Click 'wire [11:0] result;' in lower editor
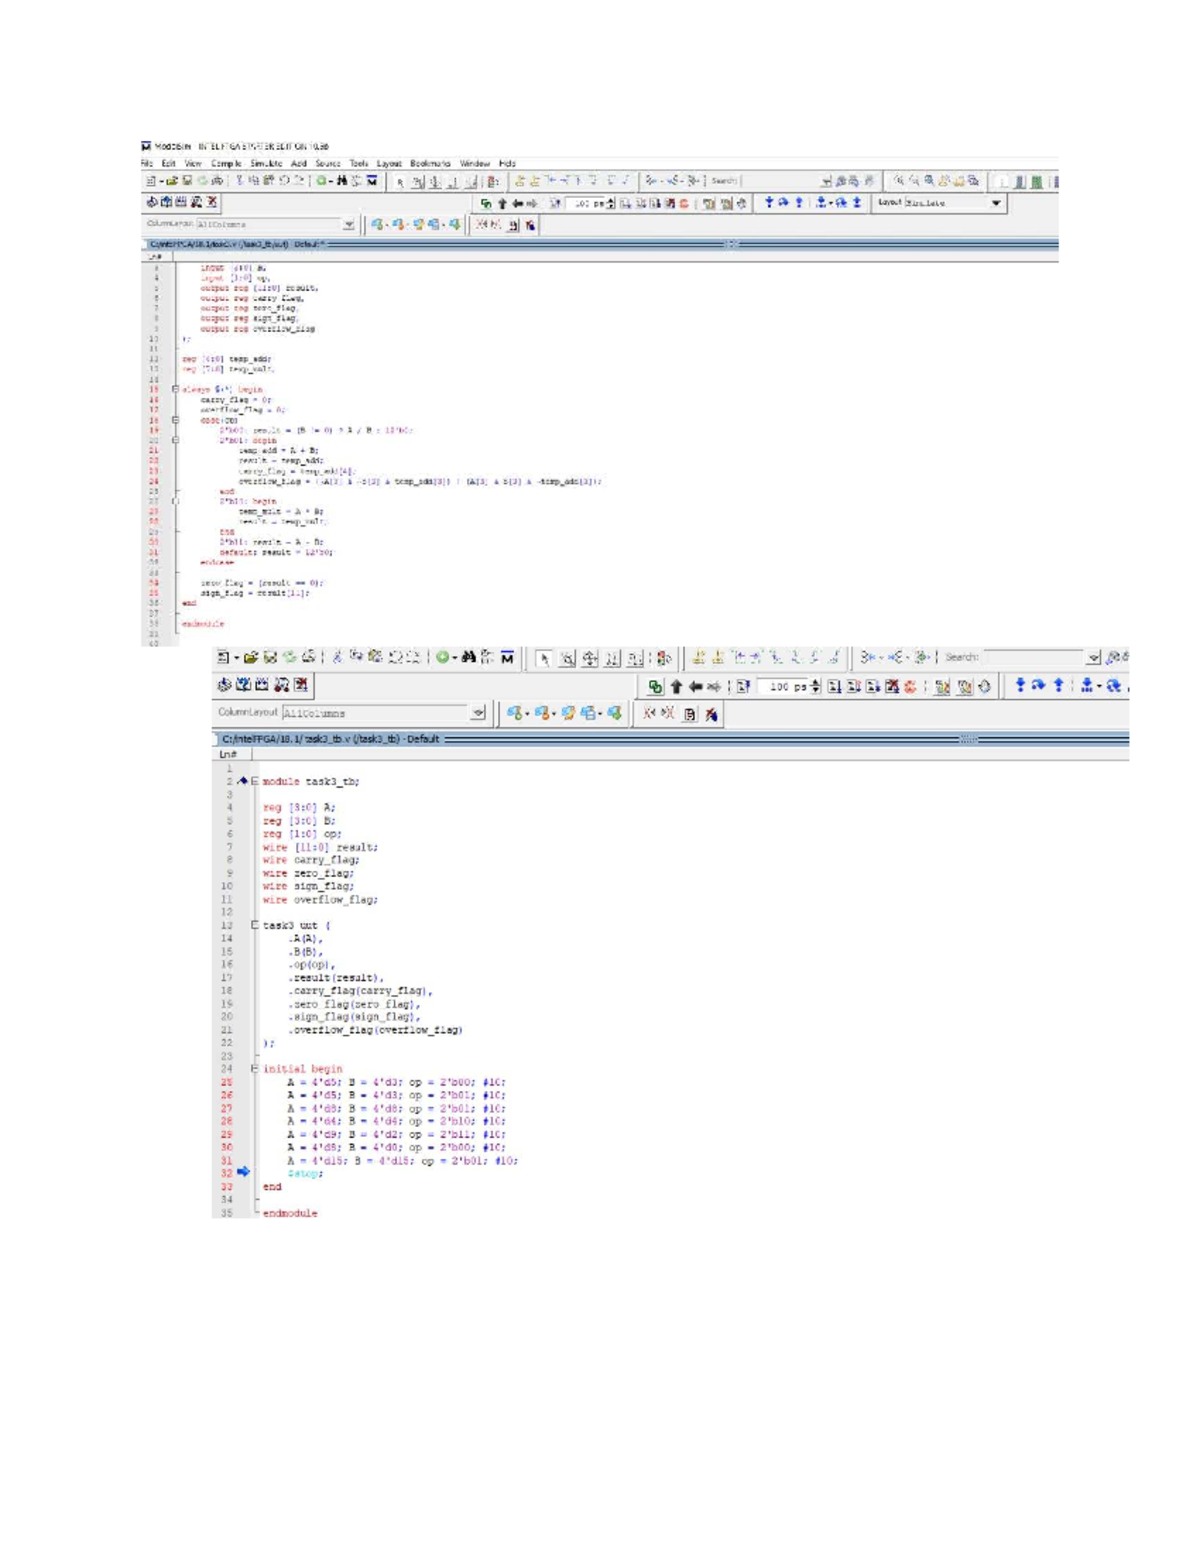 point(320,847)
